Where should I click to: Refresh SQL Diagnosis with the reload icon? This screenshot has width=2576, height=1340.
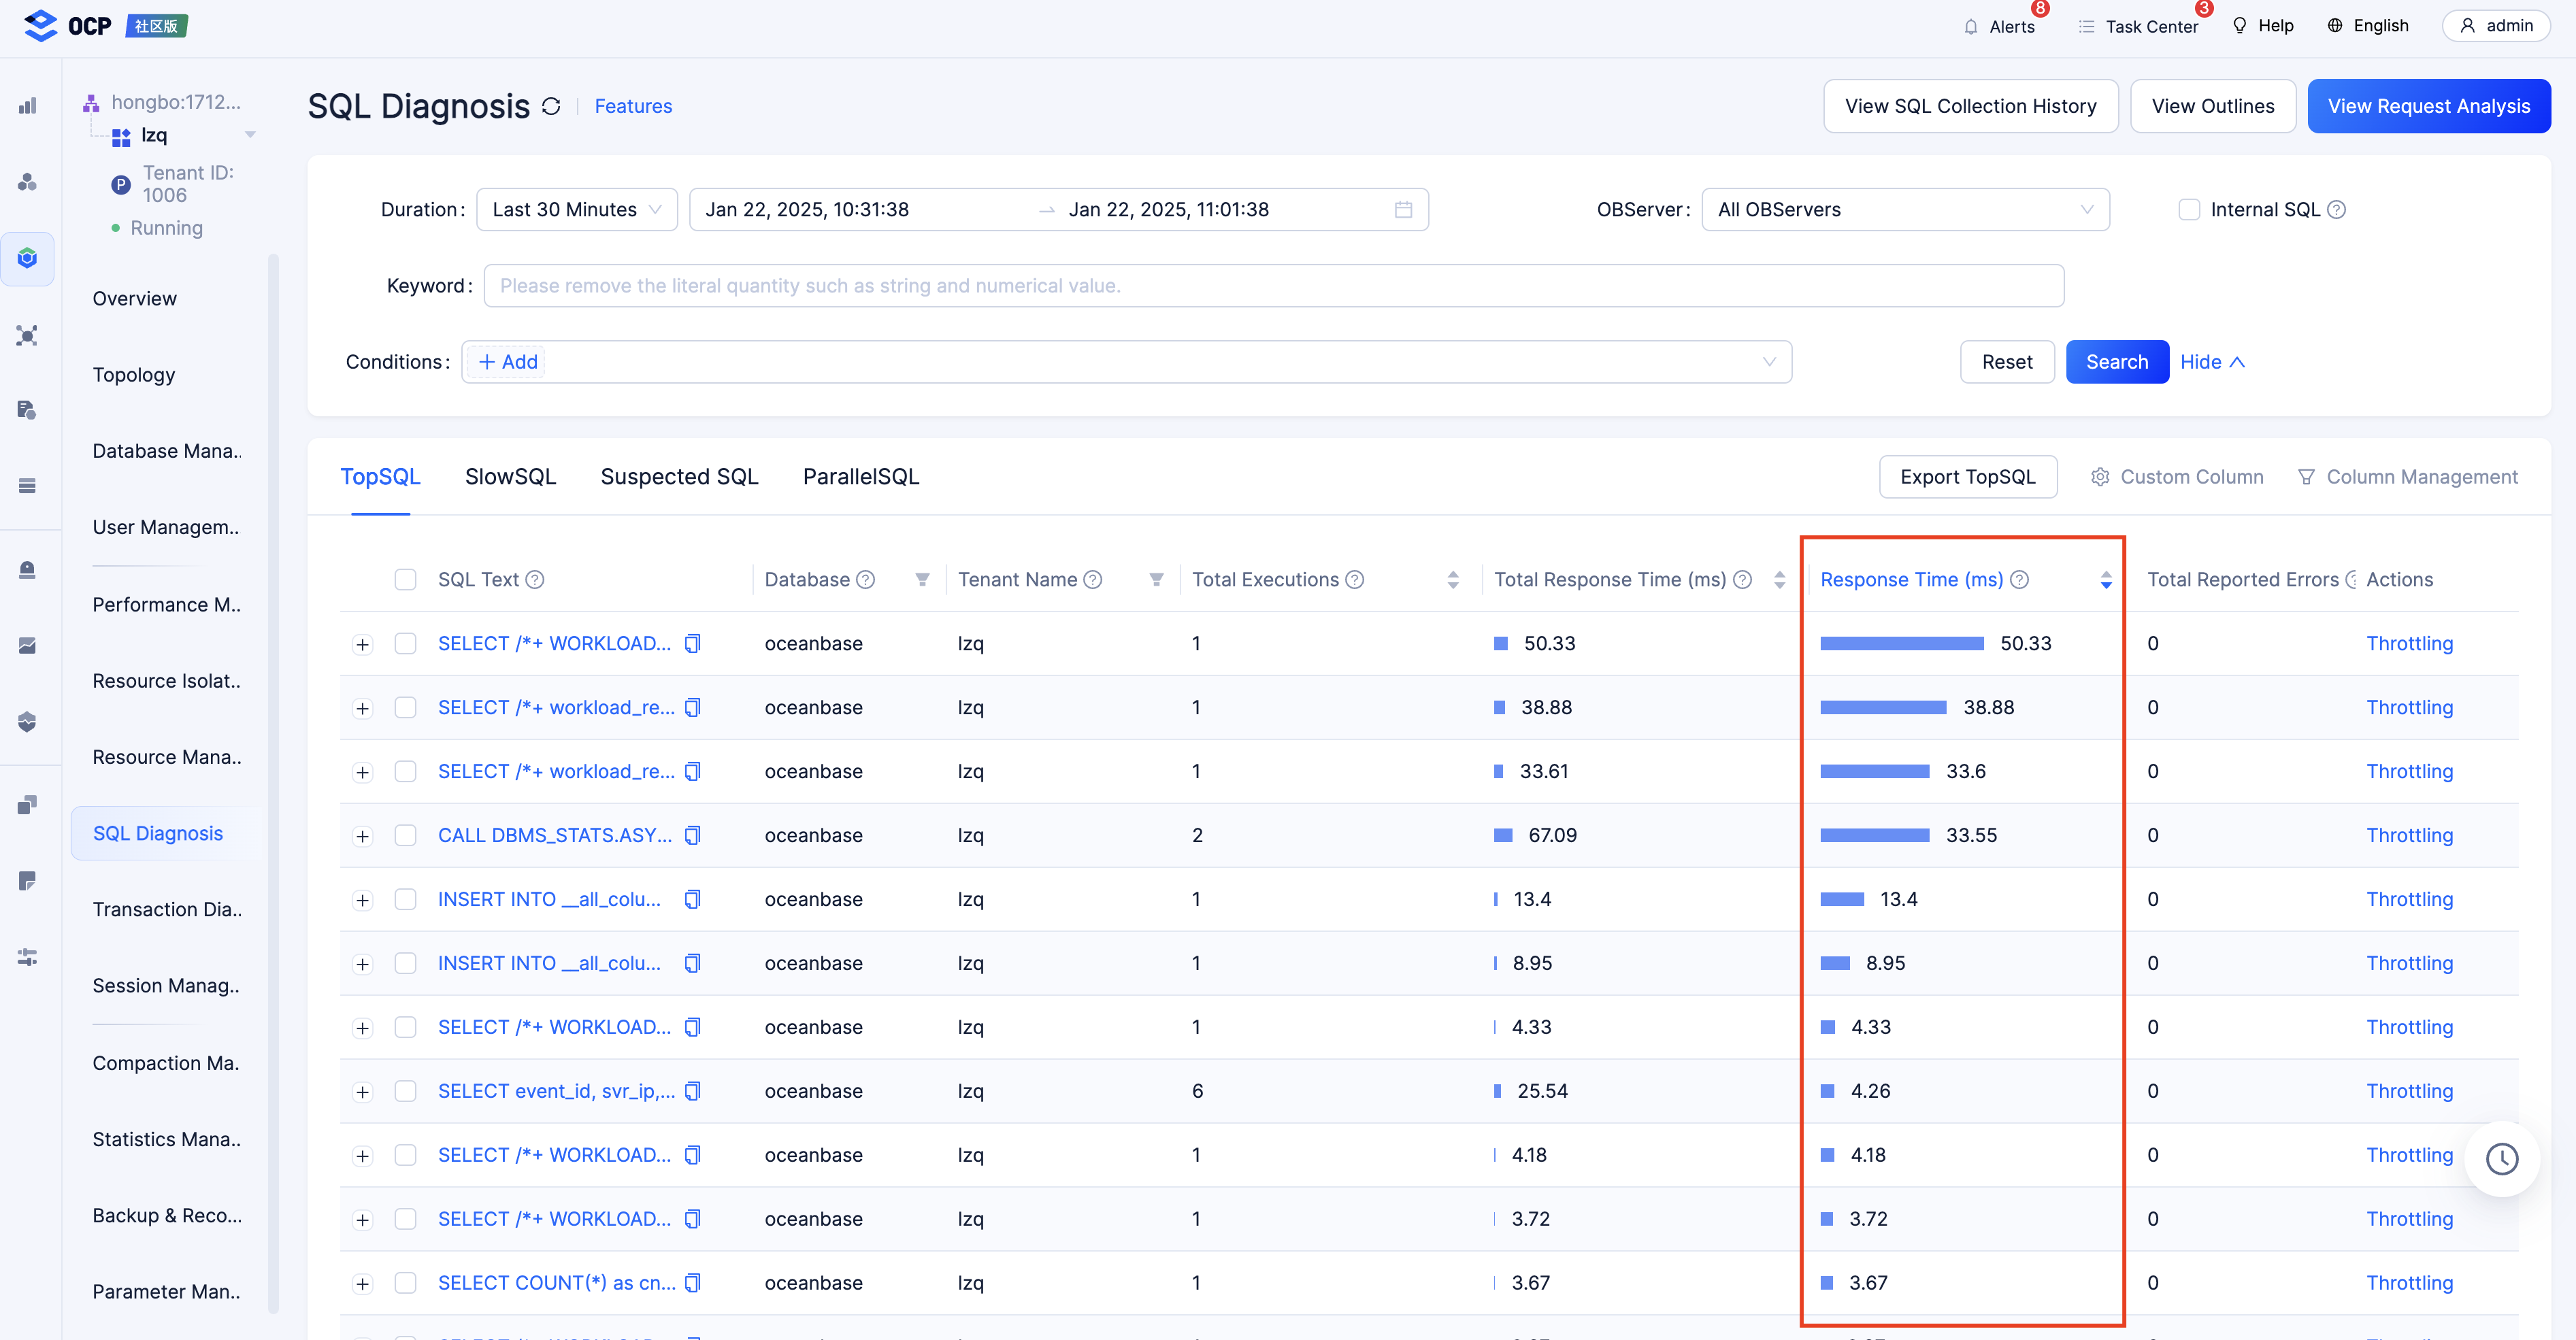coord(551,106)
